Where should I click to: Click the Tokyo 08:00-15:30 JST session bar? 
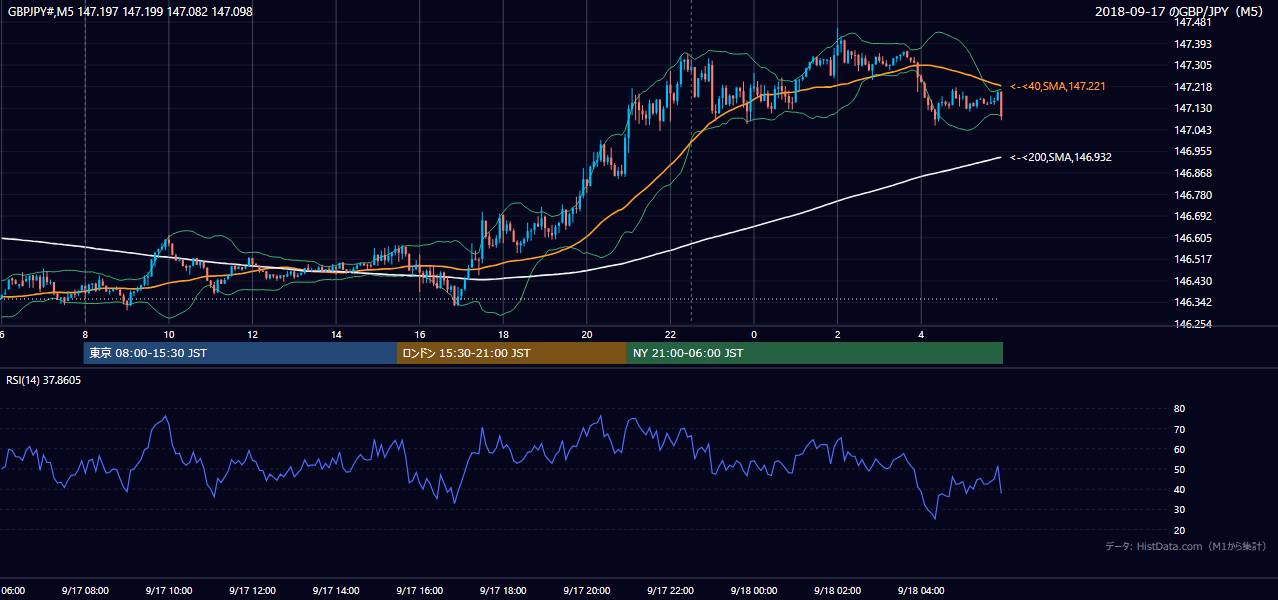(x=240, y=353)
